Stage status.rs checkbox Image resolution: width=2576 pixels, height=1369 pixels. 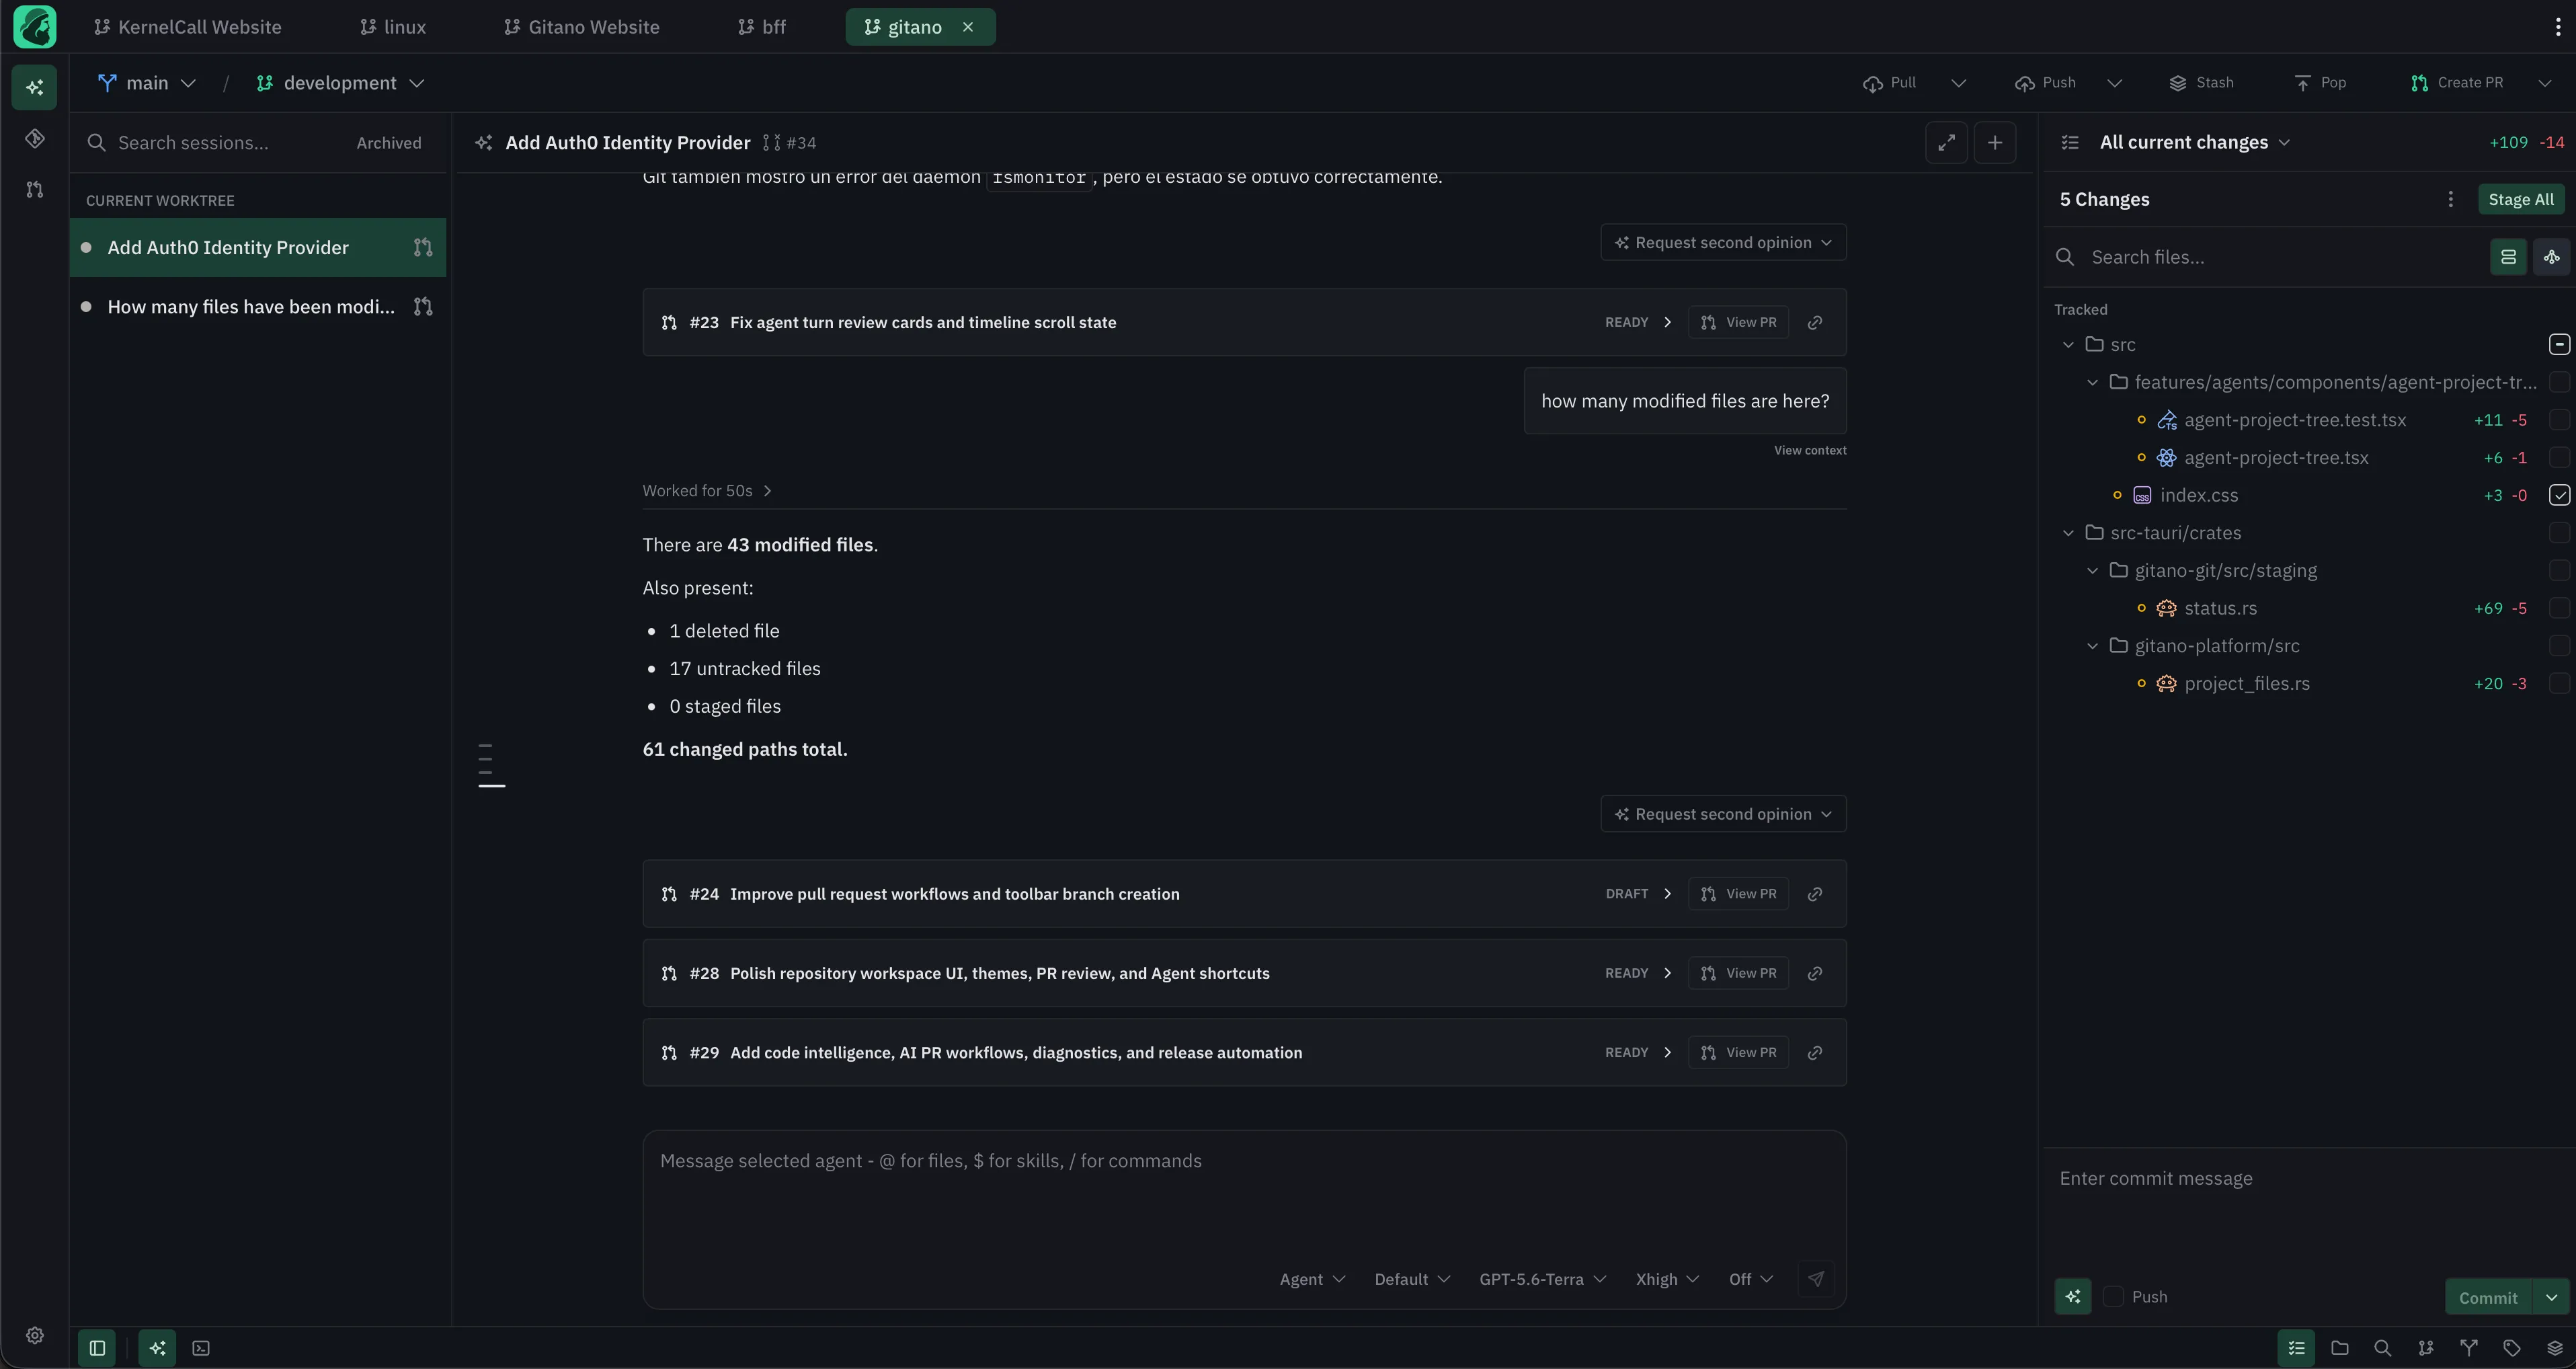(2559, 608)
